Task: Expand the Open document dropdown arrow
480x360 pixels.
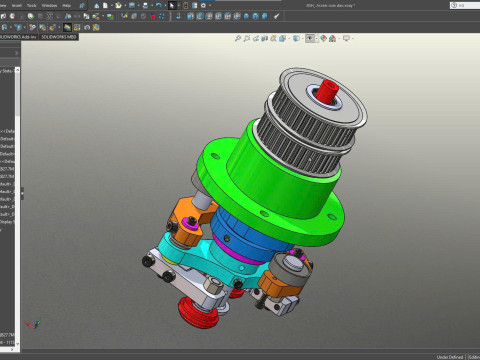Action: tap(125, 6)
